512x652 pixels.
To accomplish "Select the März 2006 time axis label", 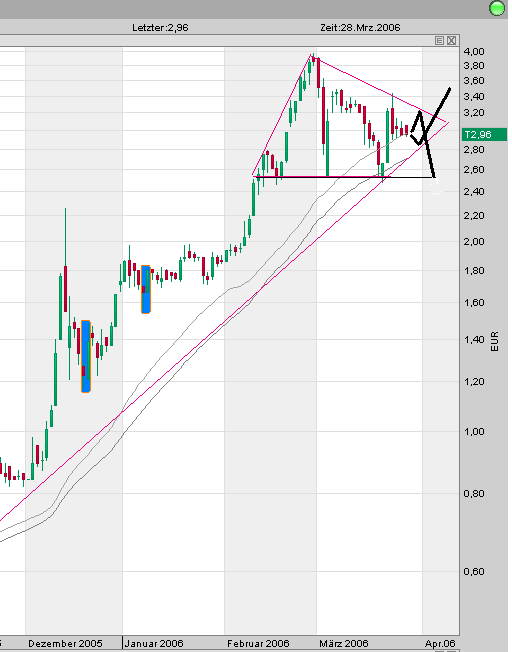I will (344, 644).
